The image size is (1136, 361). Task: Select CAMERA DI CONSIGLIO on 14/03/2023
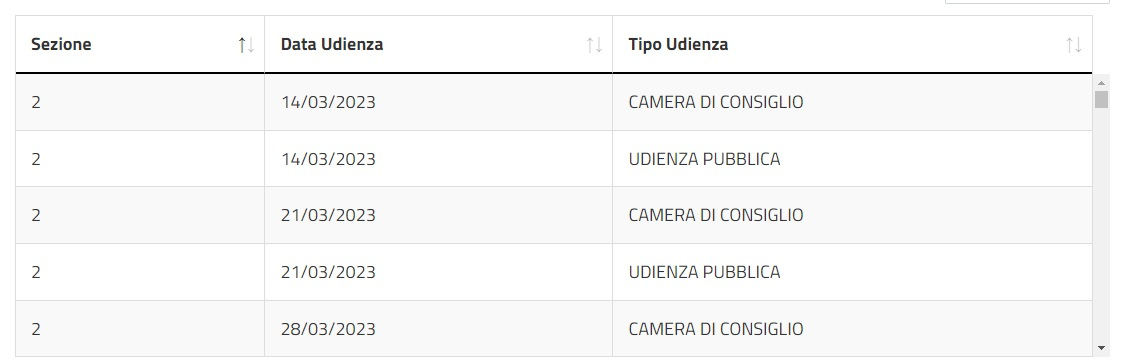[x=716, y=102]
